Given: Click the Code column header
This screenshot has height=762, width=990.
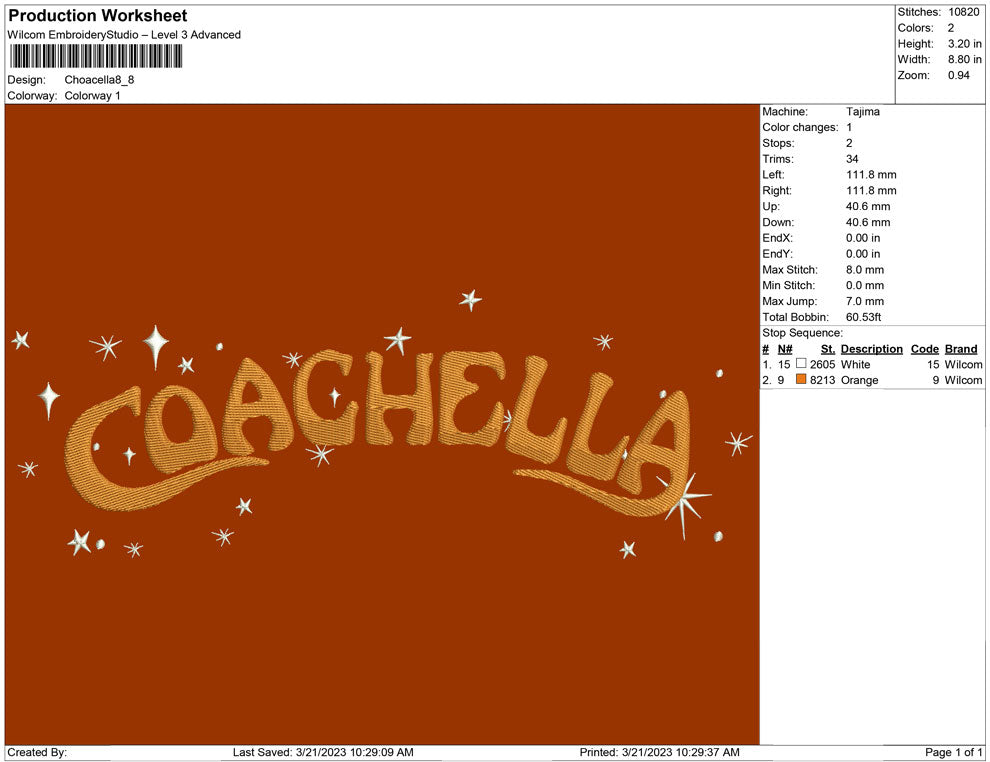Looking at the screenshot, I should [924, 349].
